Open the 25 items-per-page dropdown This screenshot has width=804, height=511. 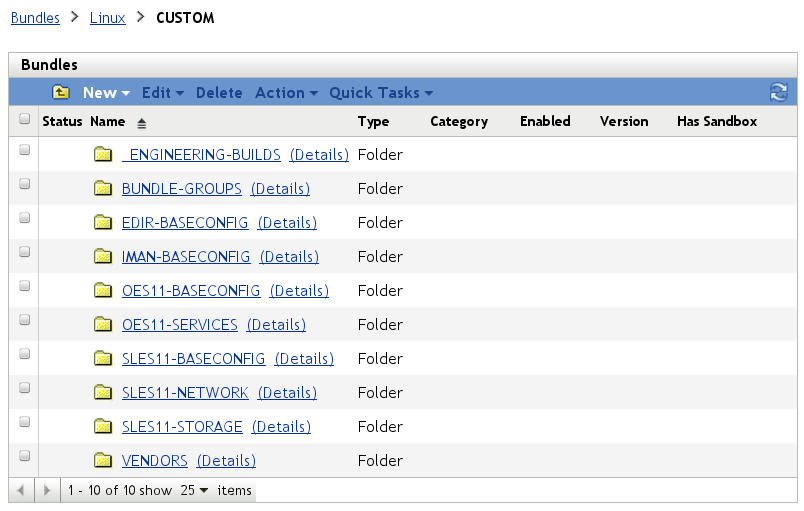click(194, 491)
